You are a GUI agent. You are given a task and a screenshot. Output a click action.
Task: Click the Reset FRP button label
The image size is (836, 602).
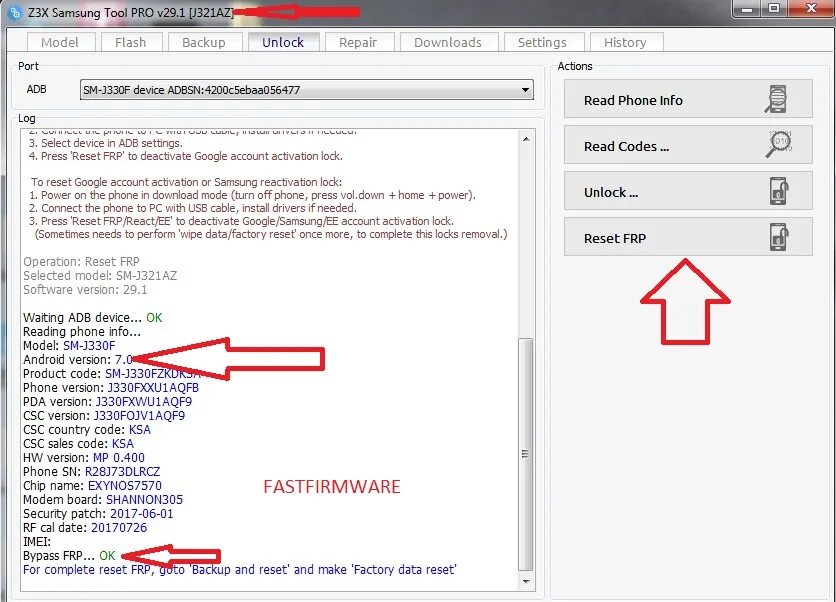(x=615, y=238)
